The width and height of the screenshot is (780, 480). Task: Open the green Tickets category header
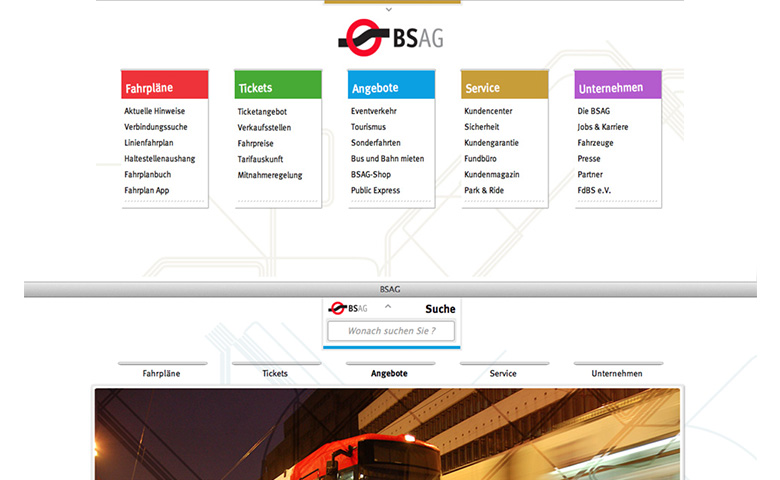(x=278, y=85)
